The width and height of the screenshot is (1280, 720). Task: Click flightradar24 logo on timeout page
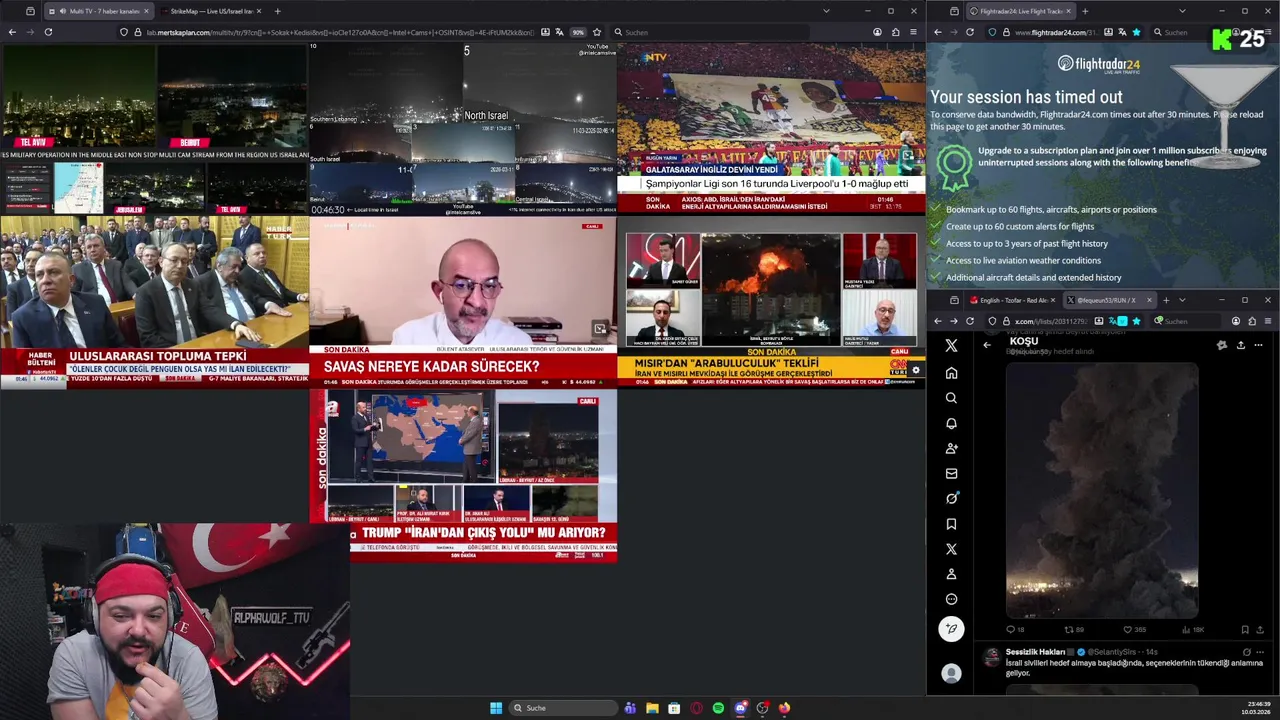pos(1098,64)
